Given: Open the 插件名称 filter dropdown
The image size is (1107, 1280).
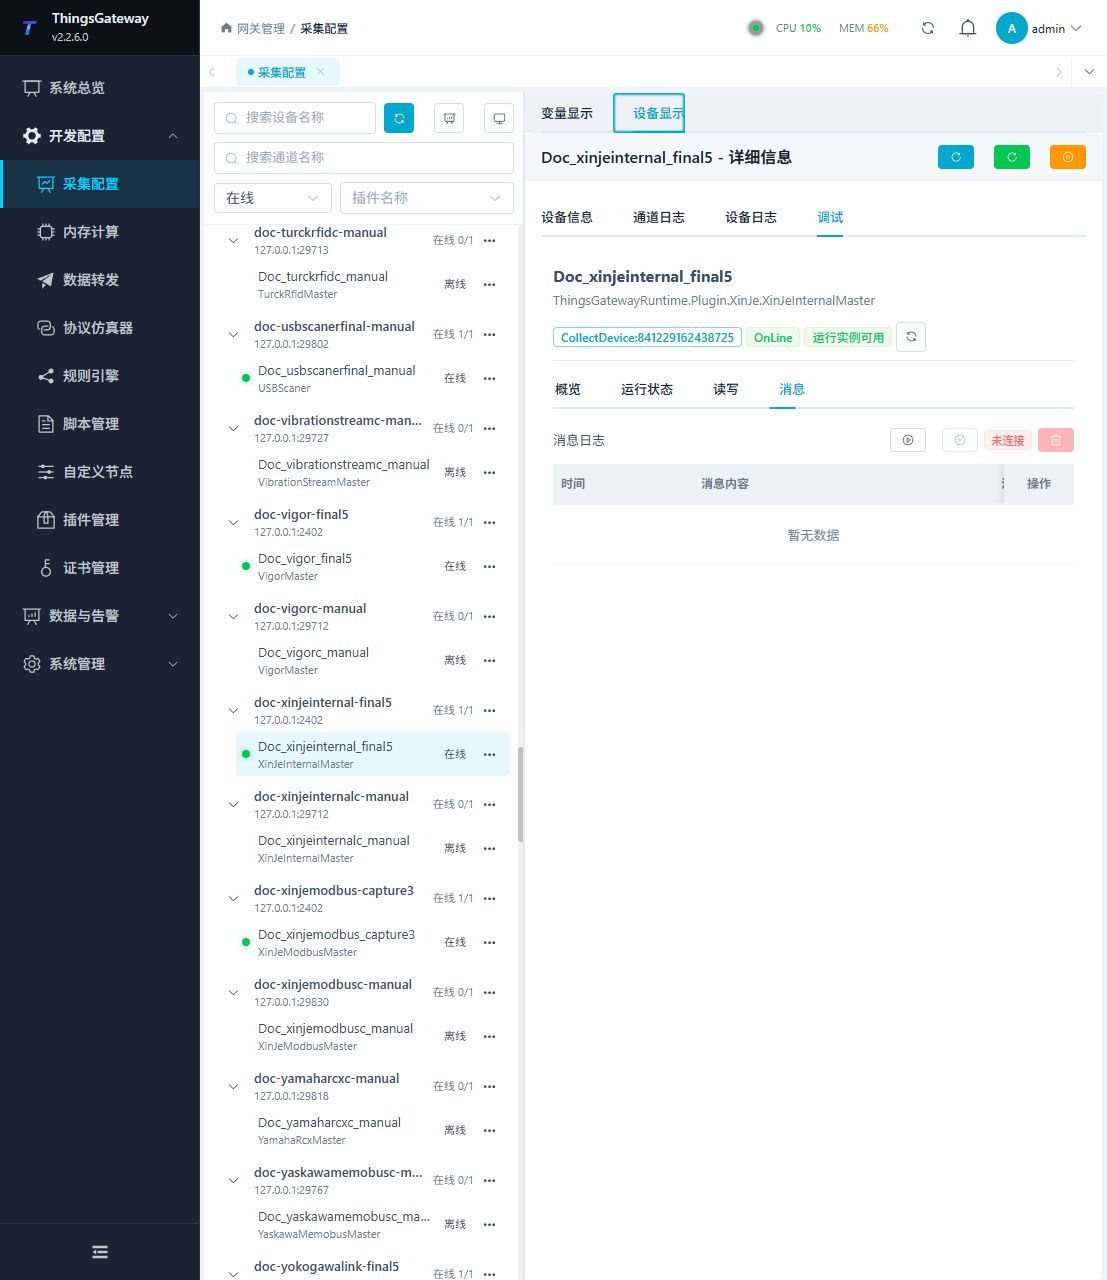Looking at the screenshot, I should [x=427, y=198].
